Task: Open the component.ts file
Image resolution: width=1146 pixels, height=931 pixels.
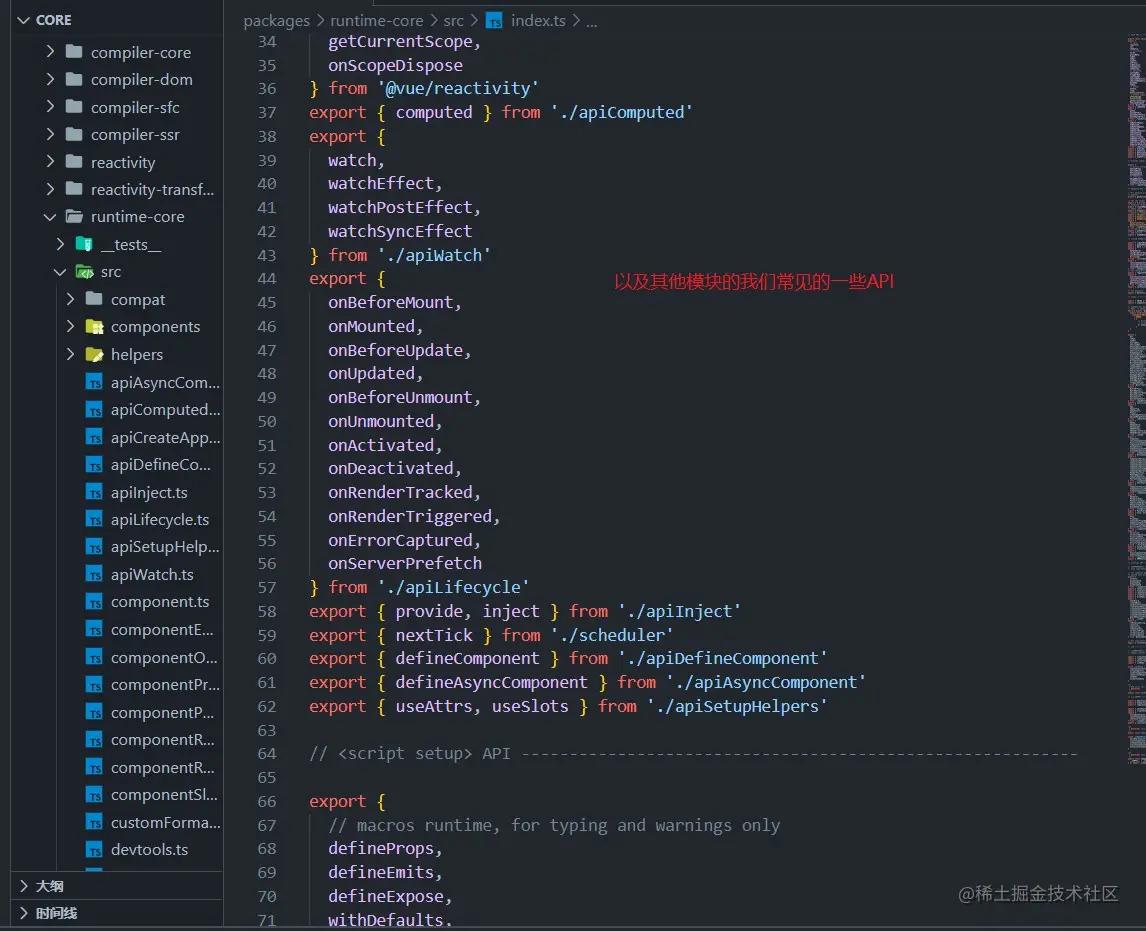Action: tap(160, 602)
